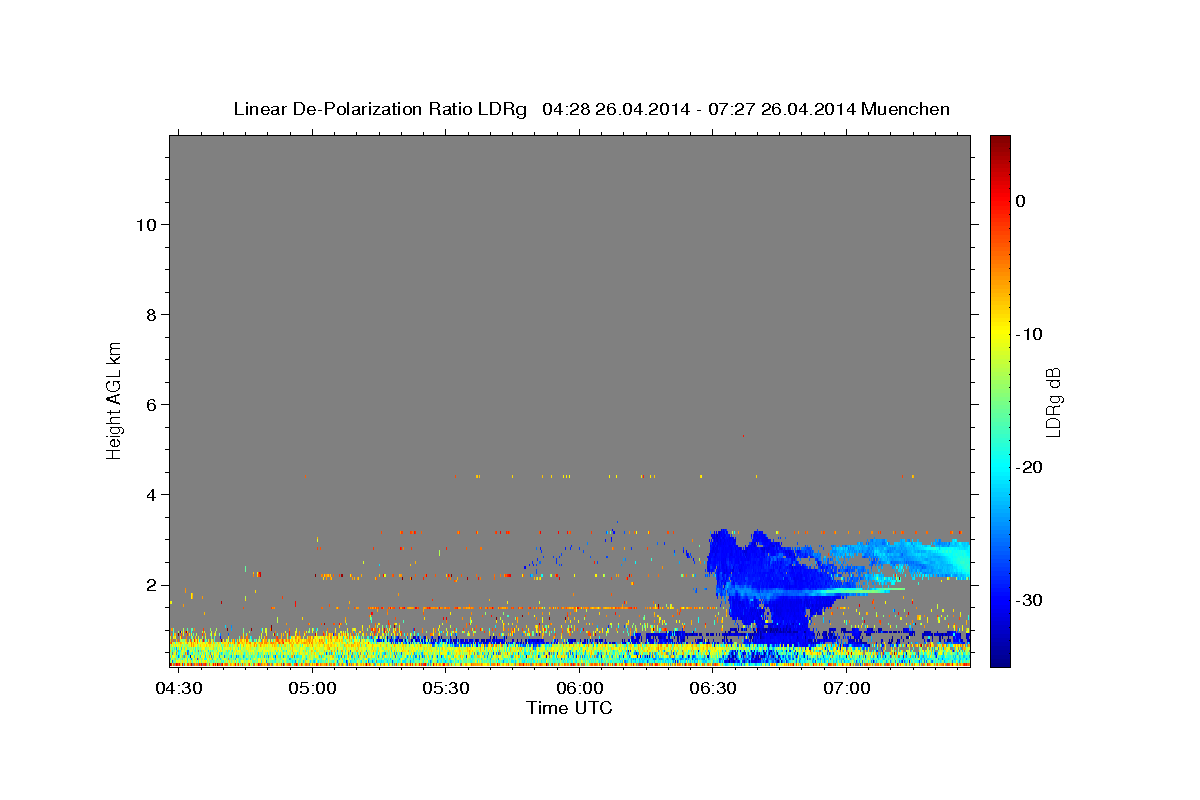Viewport: 1200px width, 800px height.
Task: Click the 04:30 time tick label
Action: [x=180, y=689]
